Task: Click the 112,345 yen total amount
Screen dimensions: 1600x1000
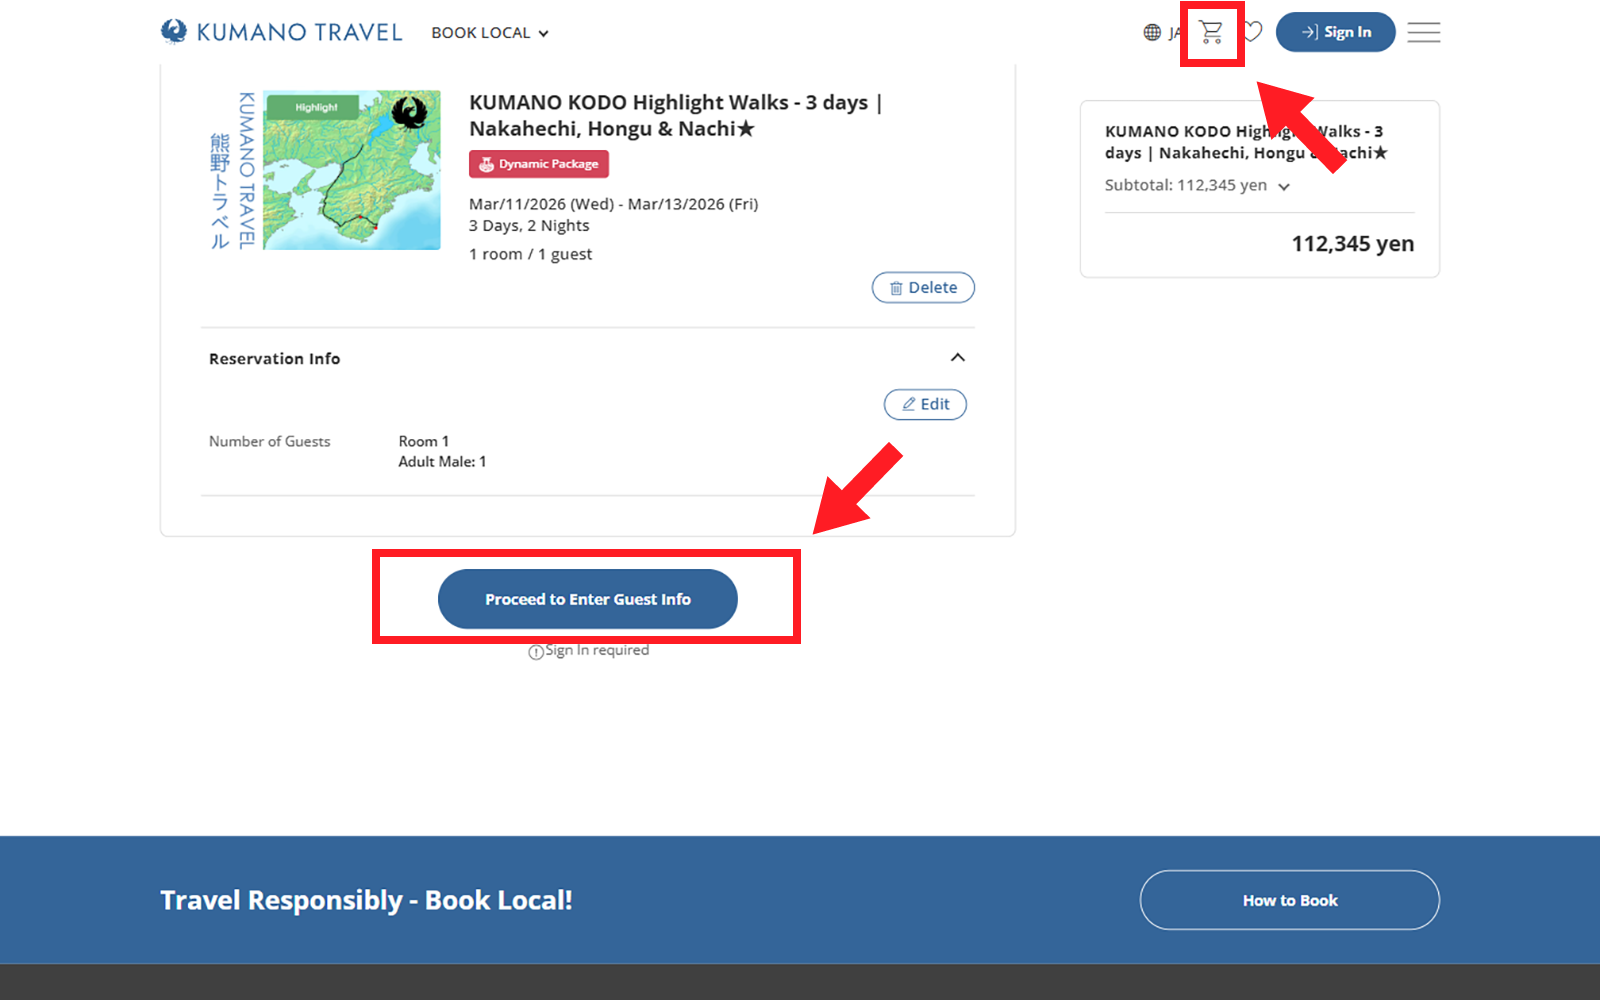Action: point(1352,244)
